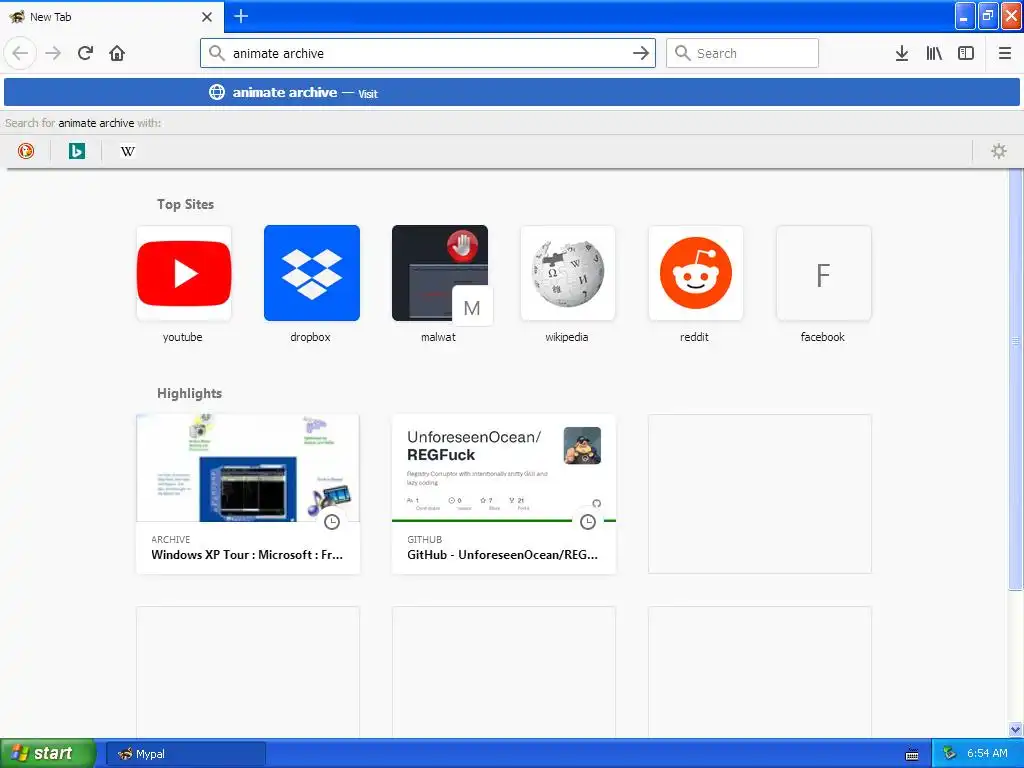1024x768 pixels.
Task: Click the Top Sites section heading
Action: [x=185, y=204]
